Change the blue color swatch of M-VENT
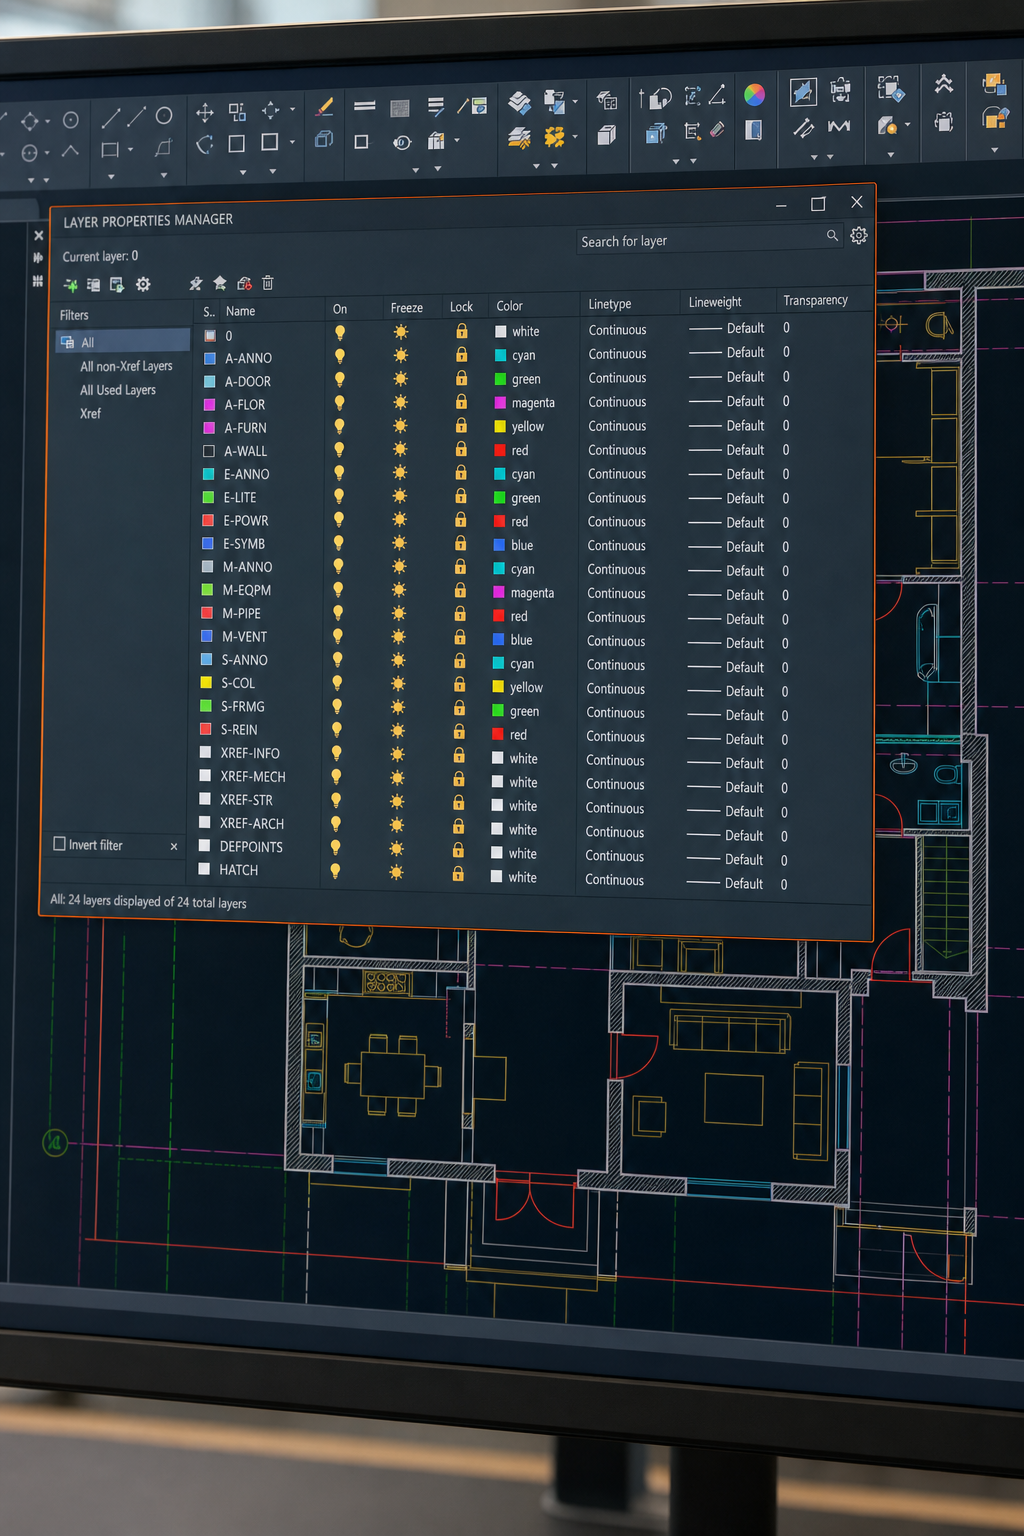This screenshot has width=1024, height=1536. click(499, 640)
